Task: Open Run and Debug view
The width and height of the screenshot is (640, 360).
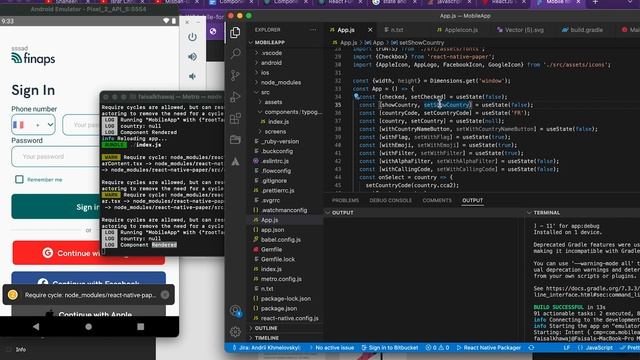Action: [236, 97]
